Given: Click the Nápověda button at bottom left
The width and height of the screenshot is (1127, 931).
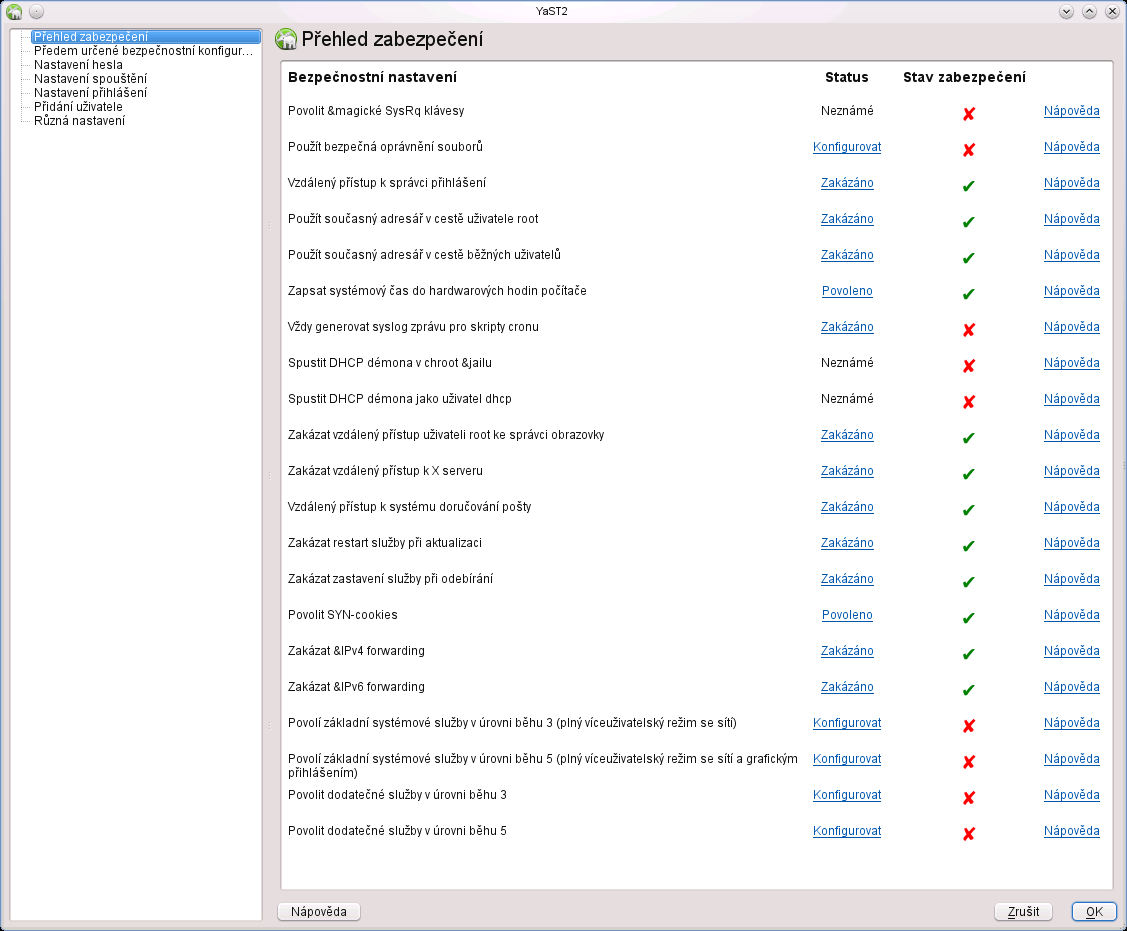Looking at the screenshot, I should click(x=318, y=912).
